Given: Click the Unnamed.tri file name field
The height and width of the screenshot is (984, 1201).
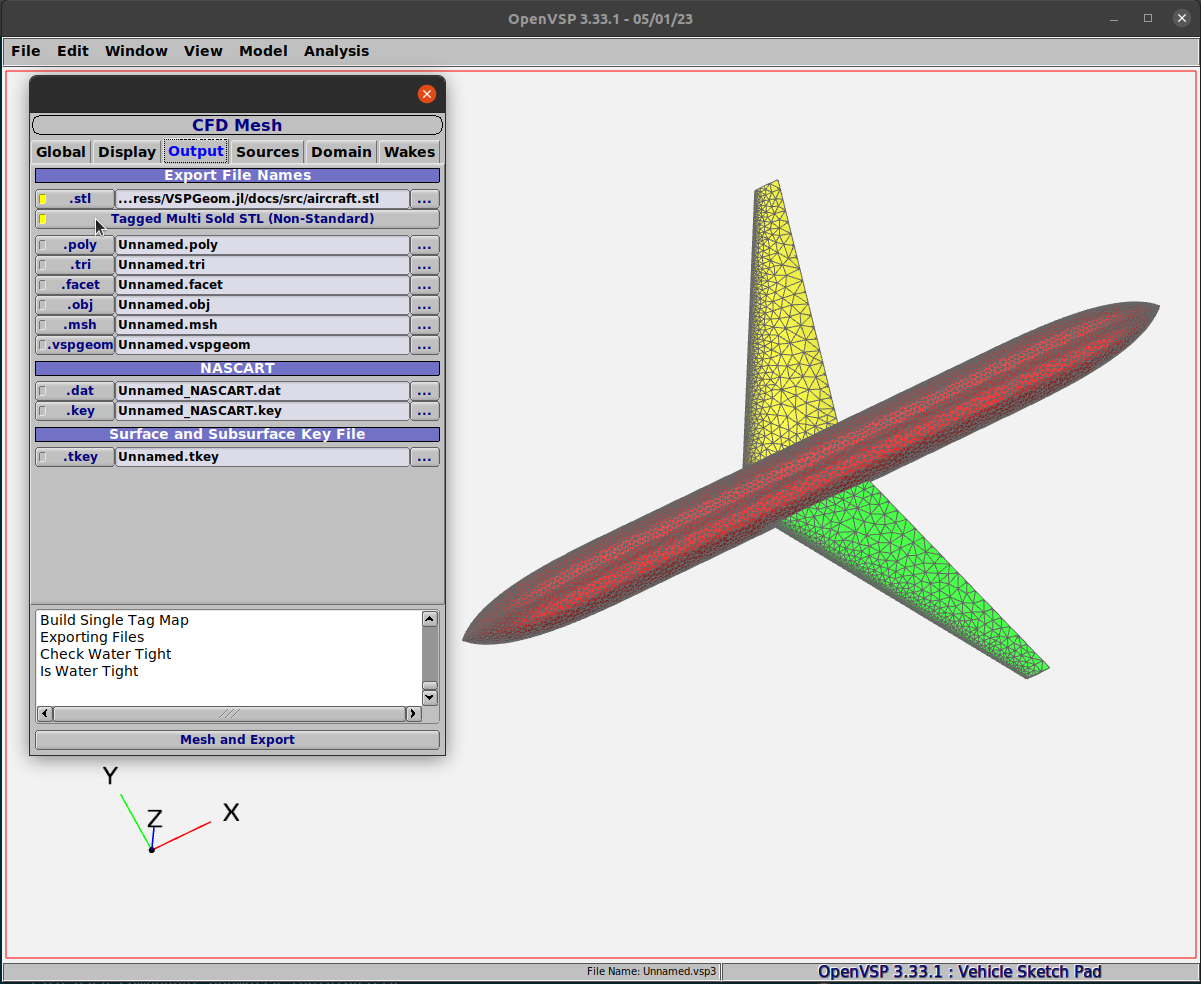Looking at the screenshot, I should tap(262, 265).
